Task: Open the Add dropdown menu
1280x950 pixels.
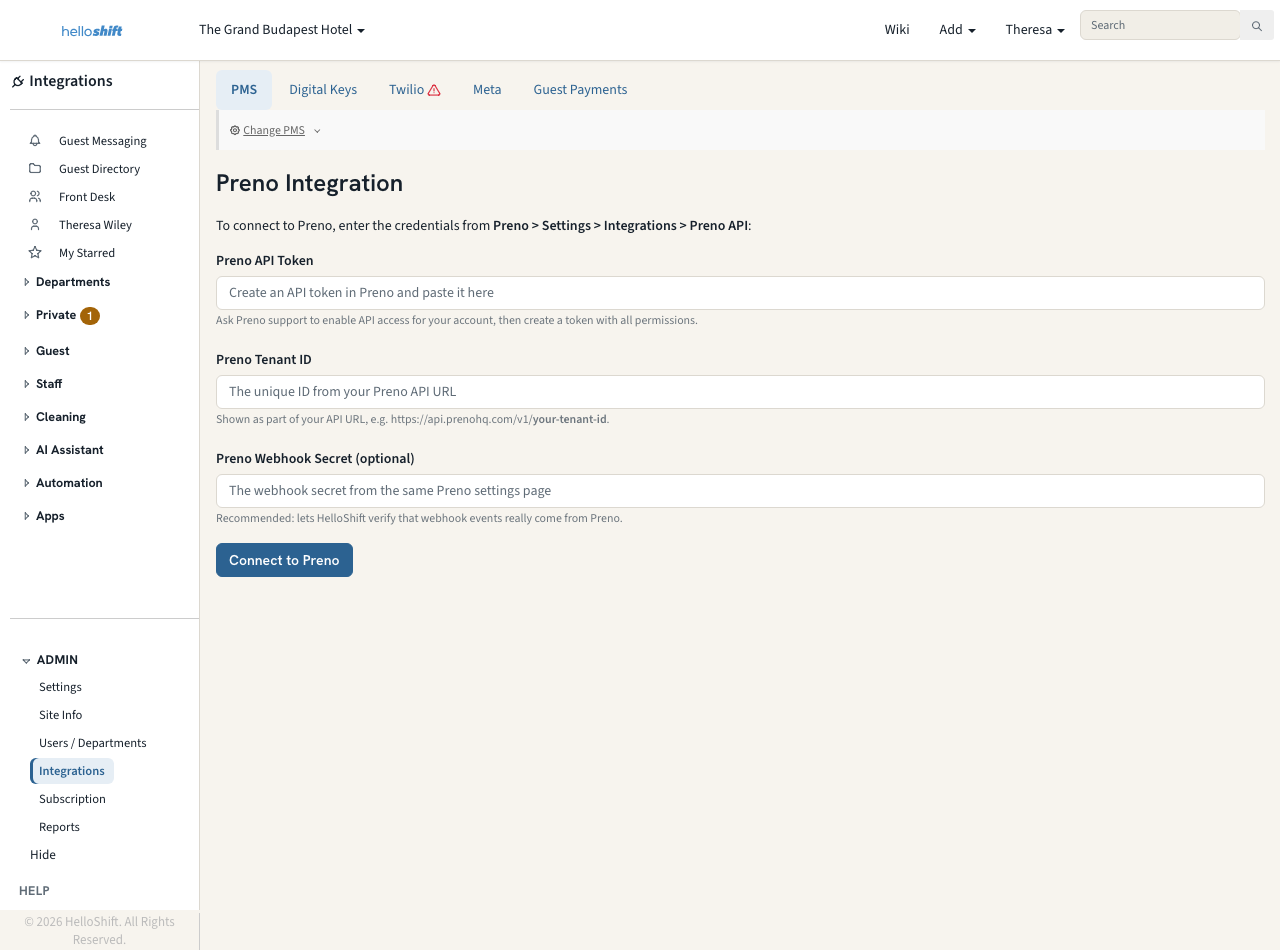Action: coord(957,30)
